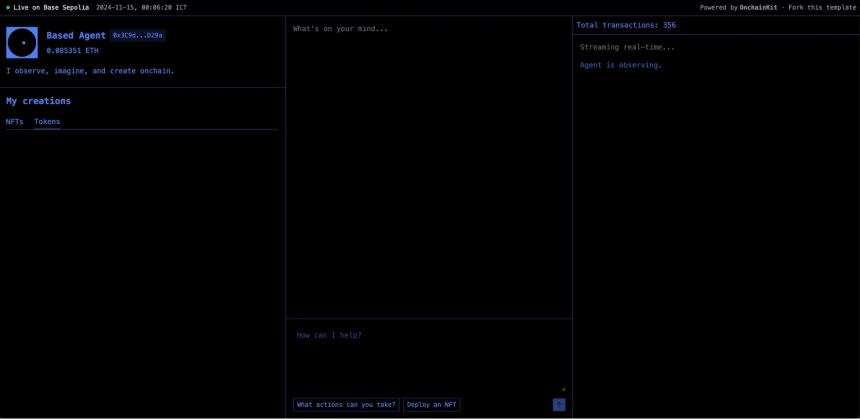
Task: Click the "Streaming real-time..." text
Action: click(627, 47)
